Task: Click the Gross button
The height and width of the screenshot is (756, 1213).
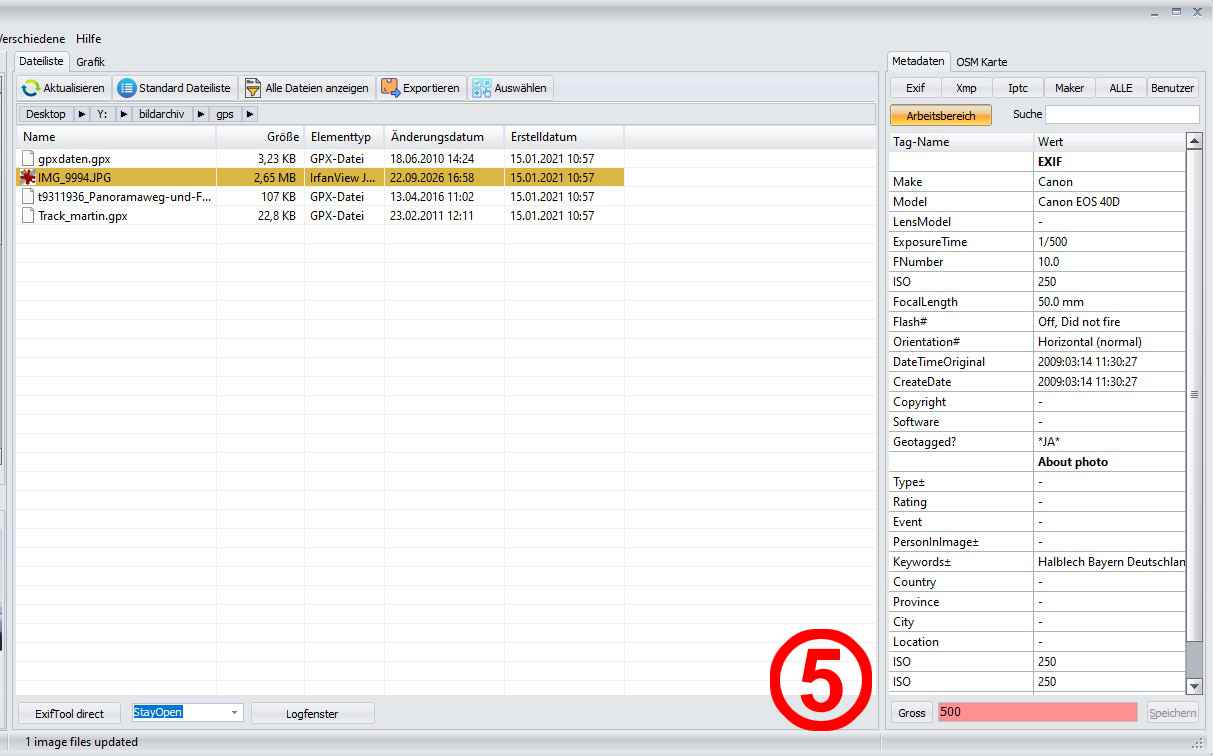Action: (912, 712)
